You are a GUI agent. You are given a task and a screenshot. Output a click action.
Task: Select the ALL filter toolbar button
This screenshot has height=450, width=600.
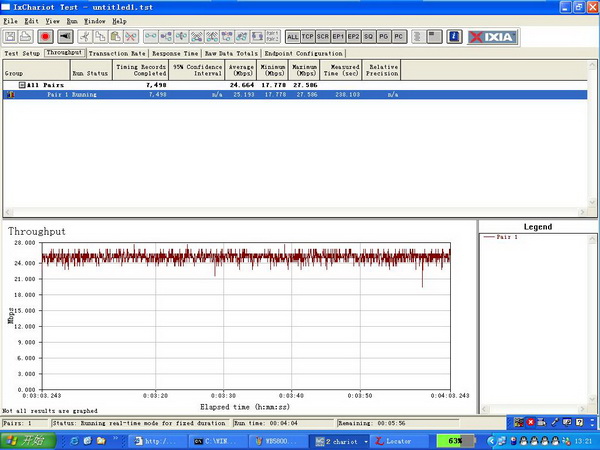(293, 36)
